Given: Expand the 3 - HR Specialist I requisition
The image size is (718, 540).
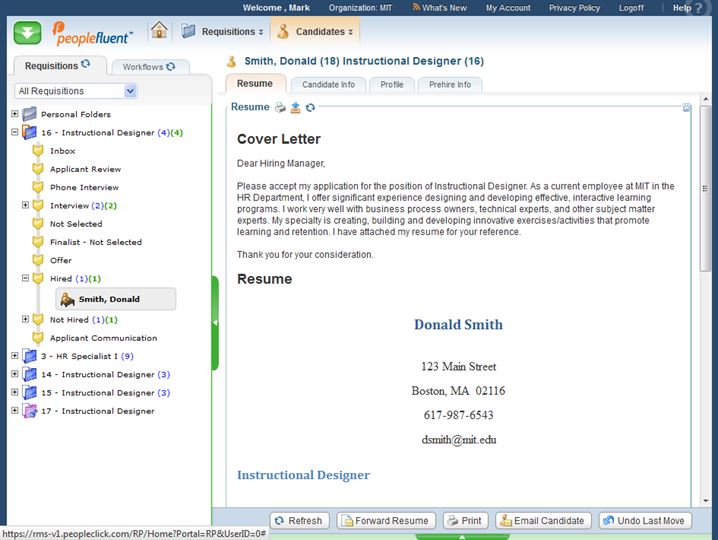Looking at the screenshot, I should pos(15,356).
